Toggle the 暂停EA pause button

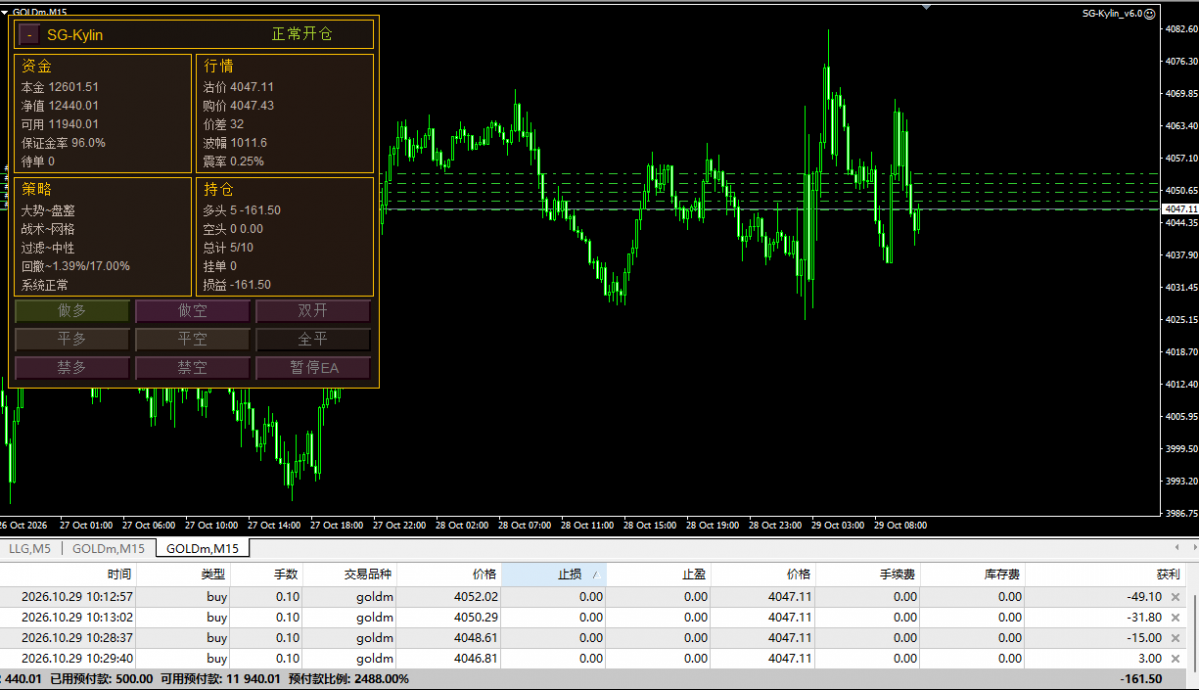(x=314, y=368)
